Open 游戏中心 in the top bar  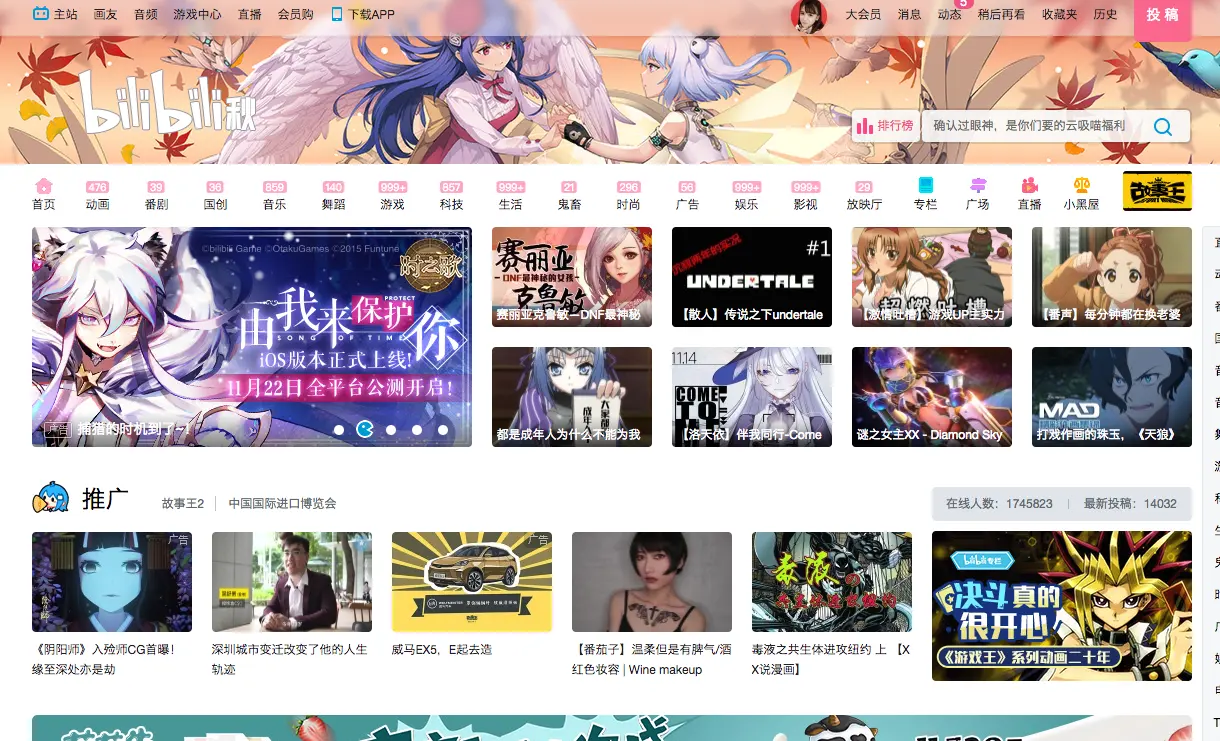click(197, 14)
